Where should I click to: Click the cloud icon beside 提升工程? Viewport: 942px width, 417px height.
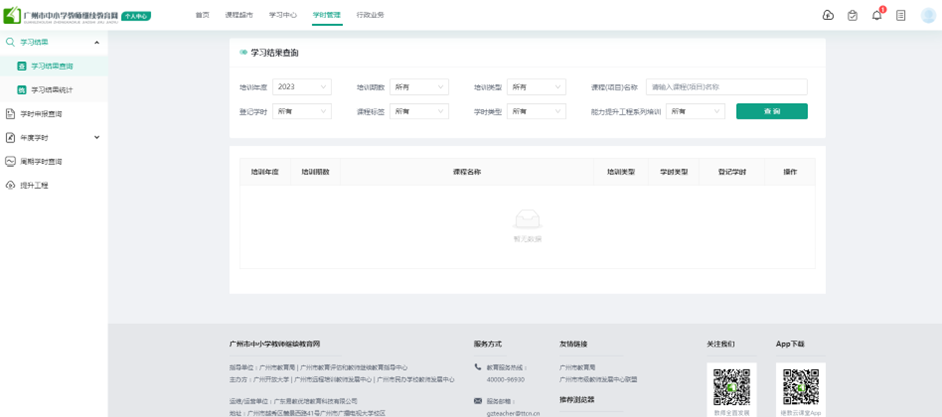[x=10, y=186]
